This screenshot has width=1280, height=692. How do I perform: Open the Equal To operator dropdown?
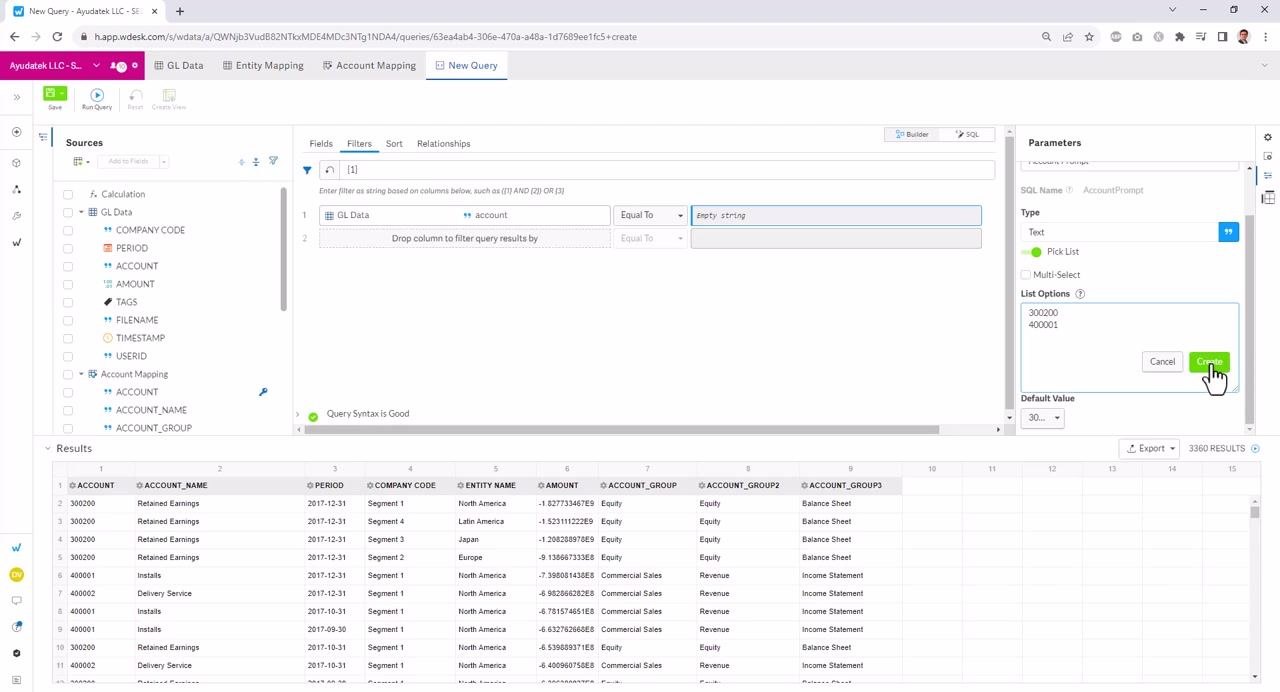[650, 215]
